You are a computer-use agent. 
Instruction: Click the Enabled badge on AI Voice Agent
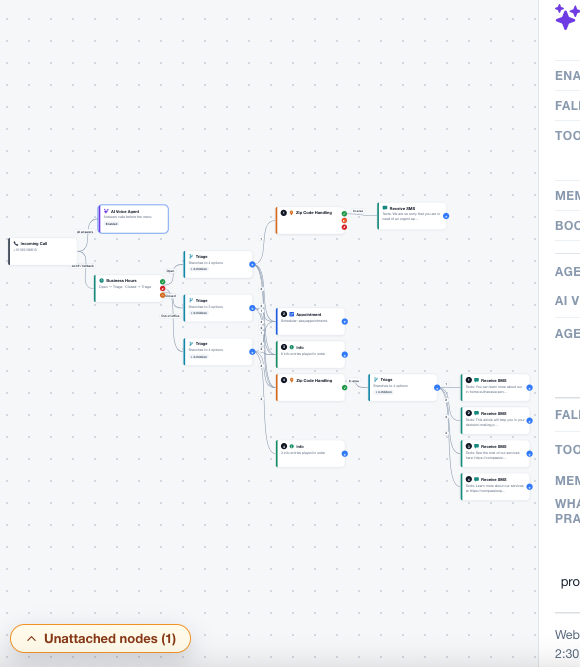[x=111, y=224]
